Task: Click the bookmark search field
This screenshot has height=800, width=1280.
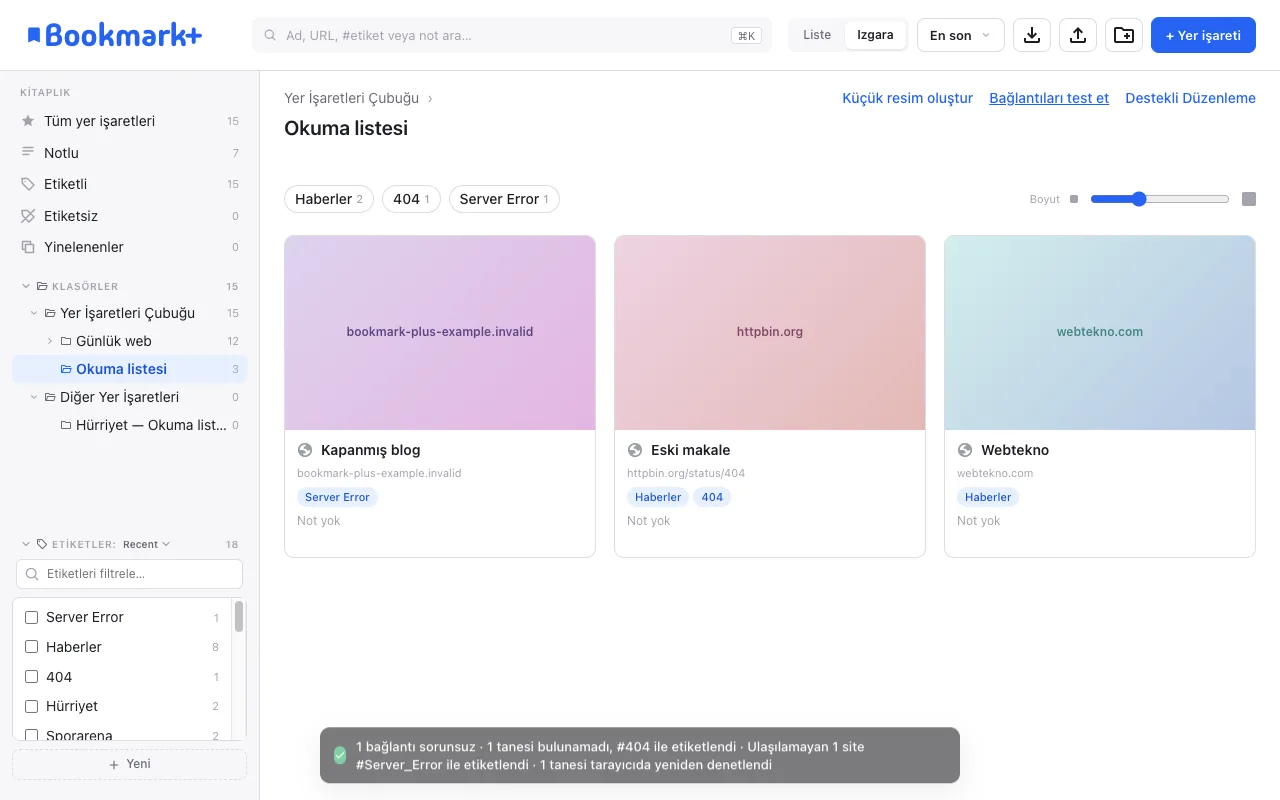Action: (511, 35)
